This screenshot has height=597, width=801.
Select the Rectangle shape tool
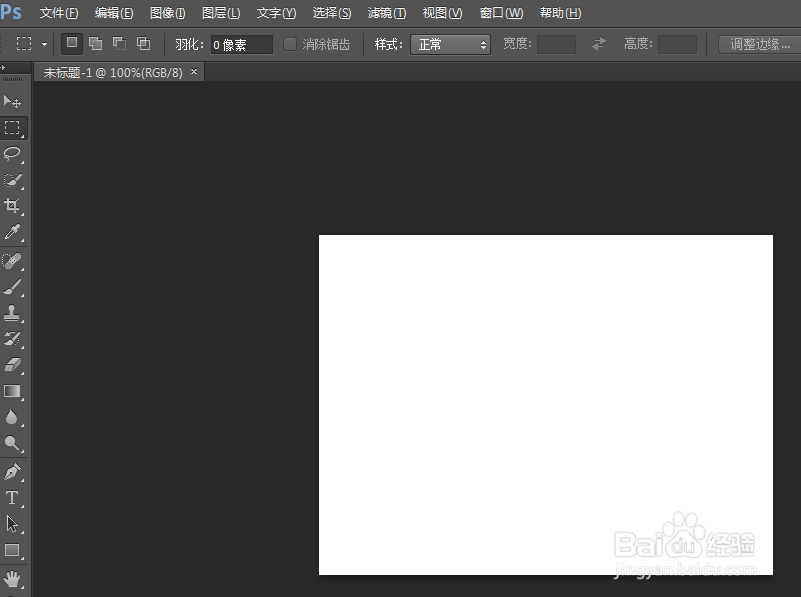(12, 550)
